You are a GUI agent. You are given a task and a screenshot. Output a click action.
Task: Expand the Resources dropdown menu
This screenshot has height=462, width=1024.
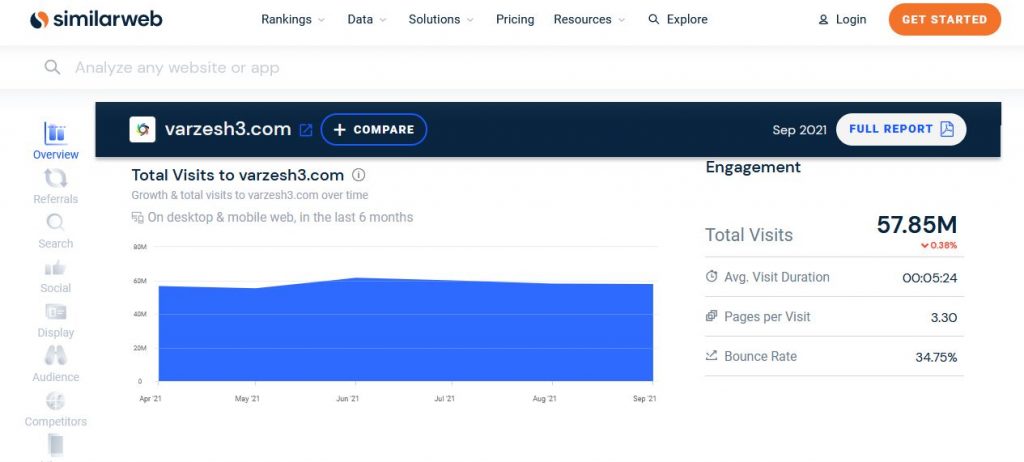589,19
